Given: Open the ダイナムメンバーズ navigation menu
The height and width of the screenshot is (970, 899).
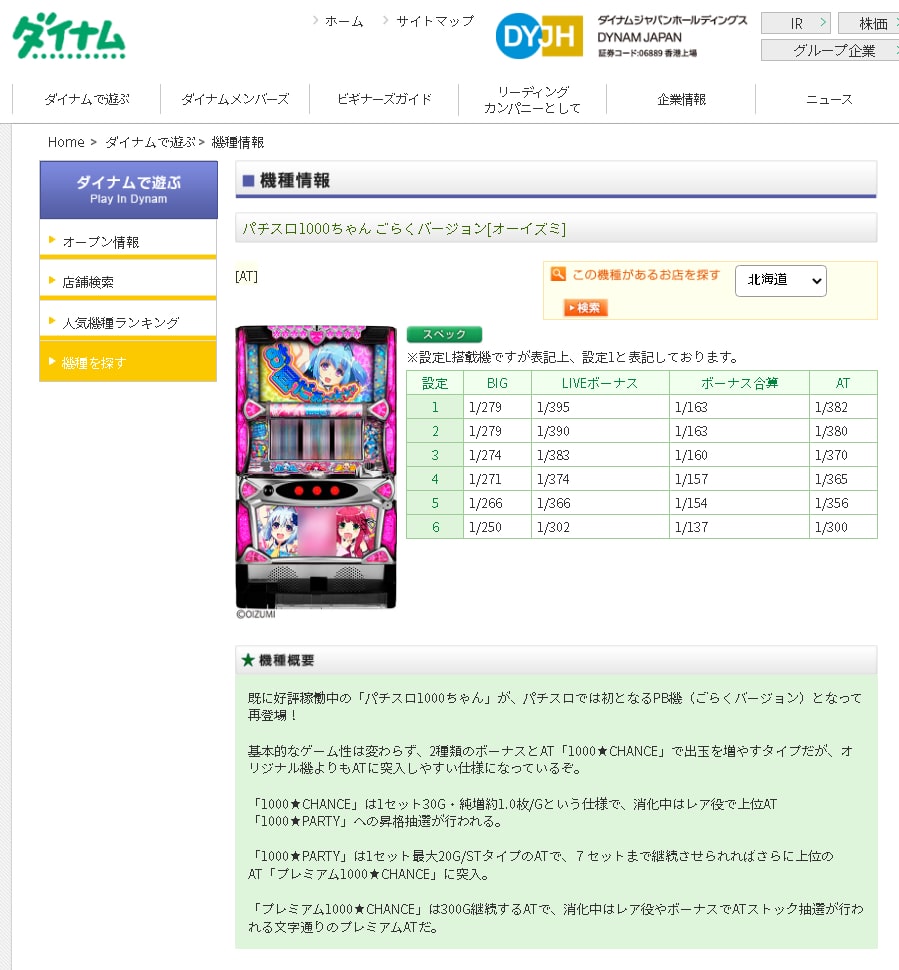Looking at the screenshot, I should click(x=235, y=99).
